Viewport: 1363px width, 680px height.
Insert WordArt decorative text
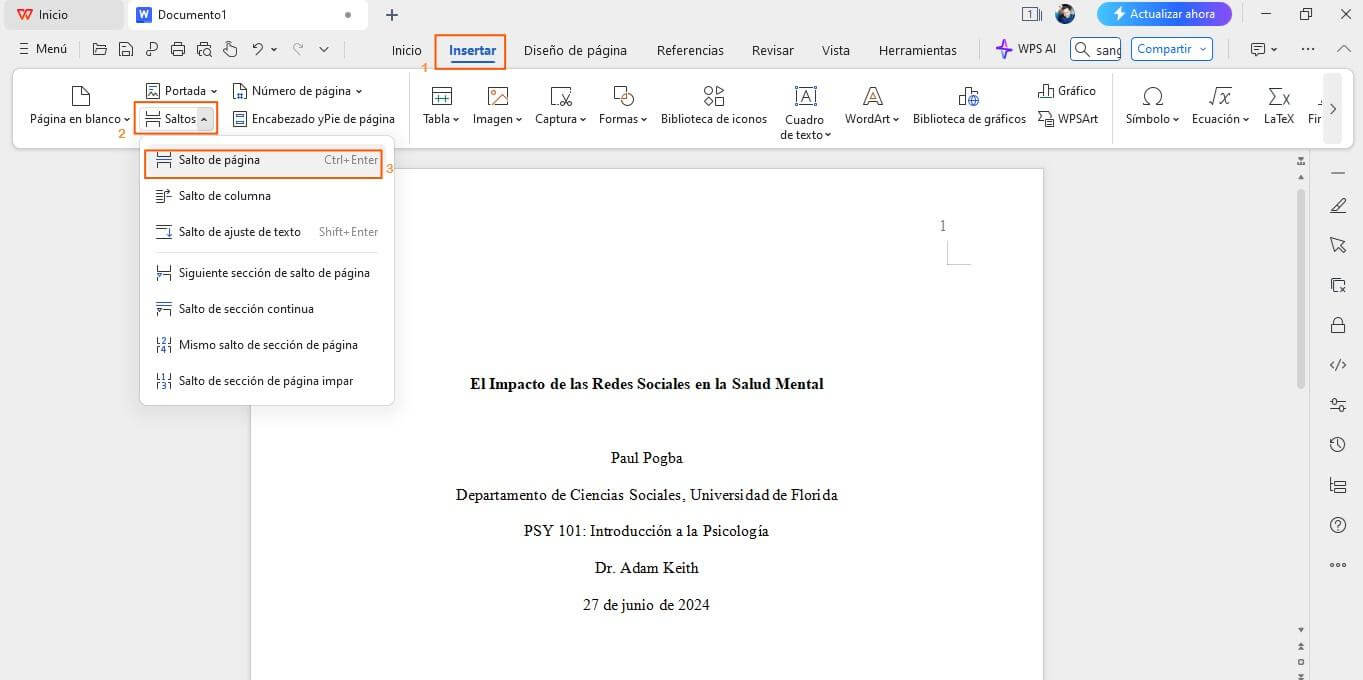pos(868,103)
